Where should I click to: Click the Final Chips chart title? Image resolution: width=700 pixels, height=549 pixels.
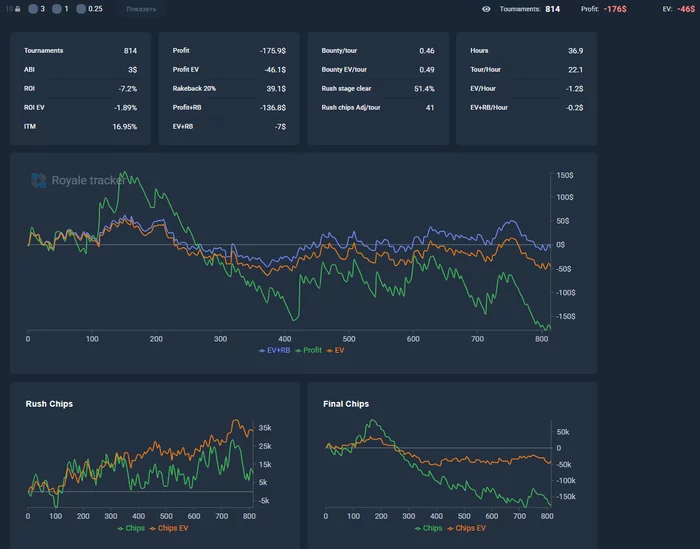(x=346, y=404)
